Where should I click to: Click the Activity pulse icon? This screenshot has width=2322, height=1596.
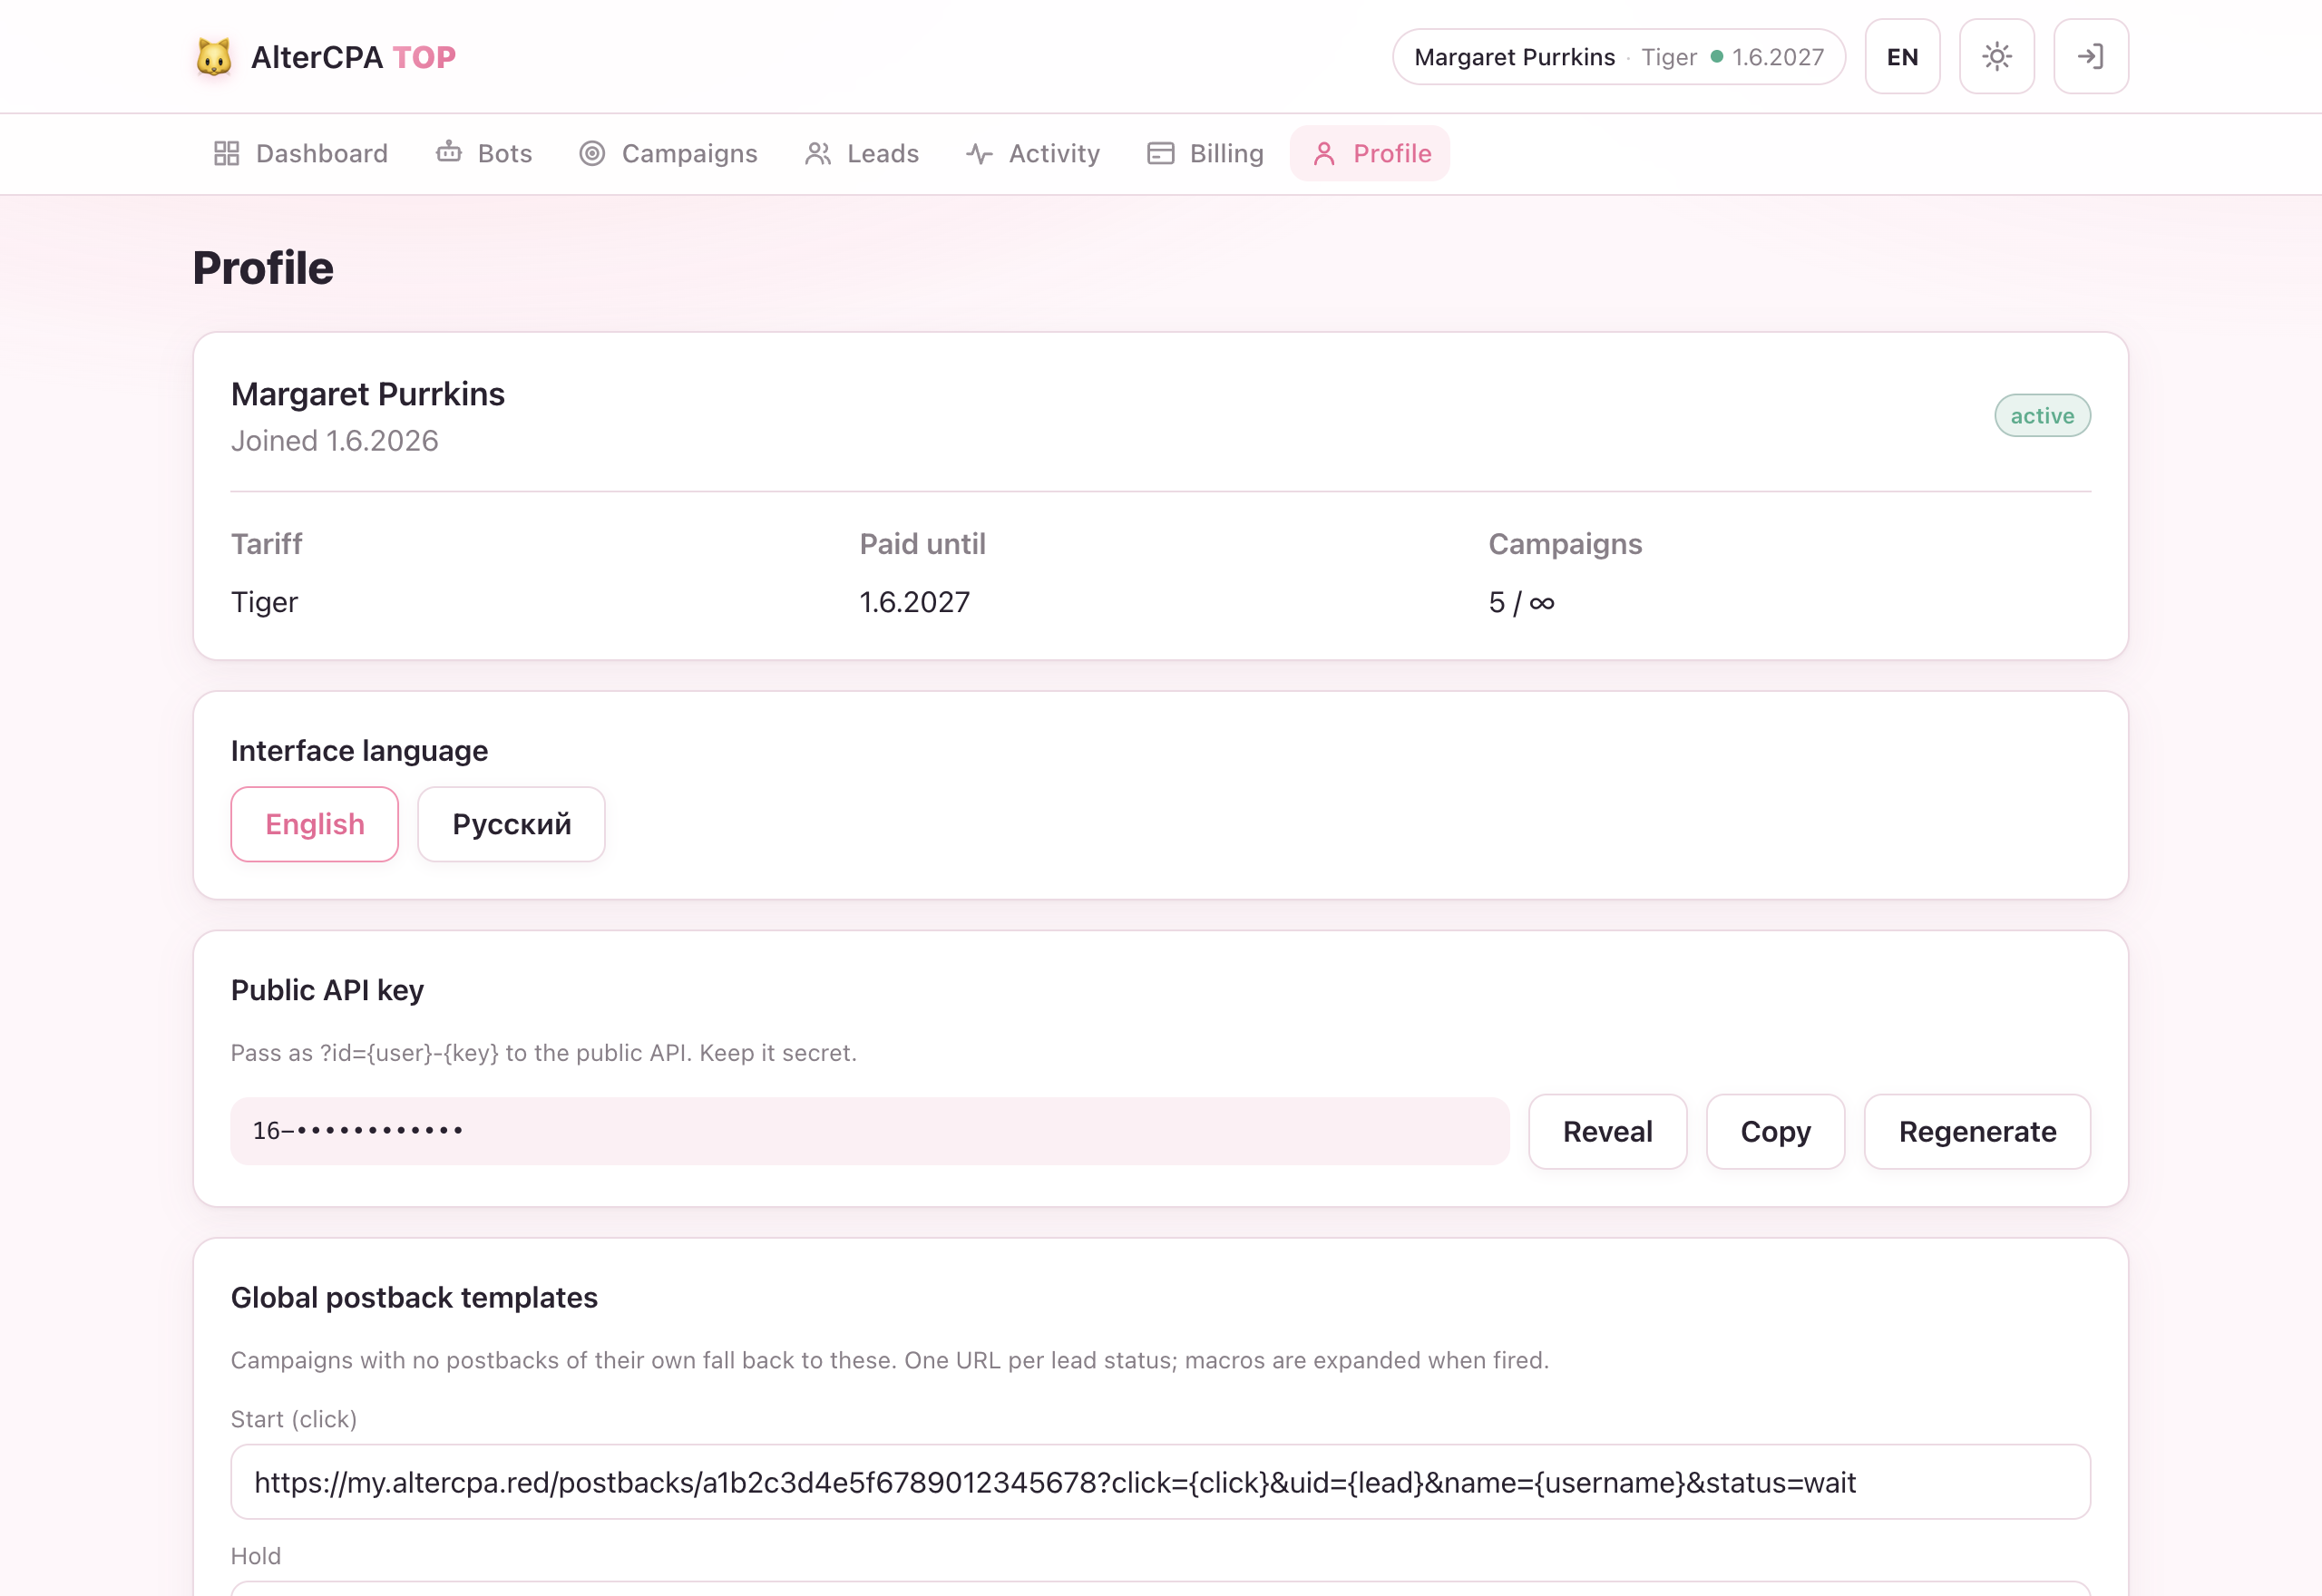(x=980, y=153)
